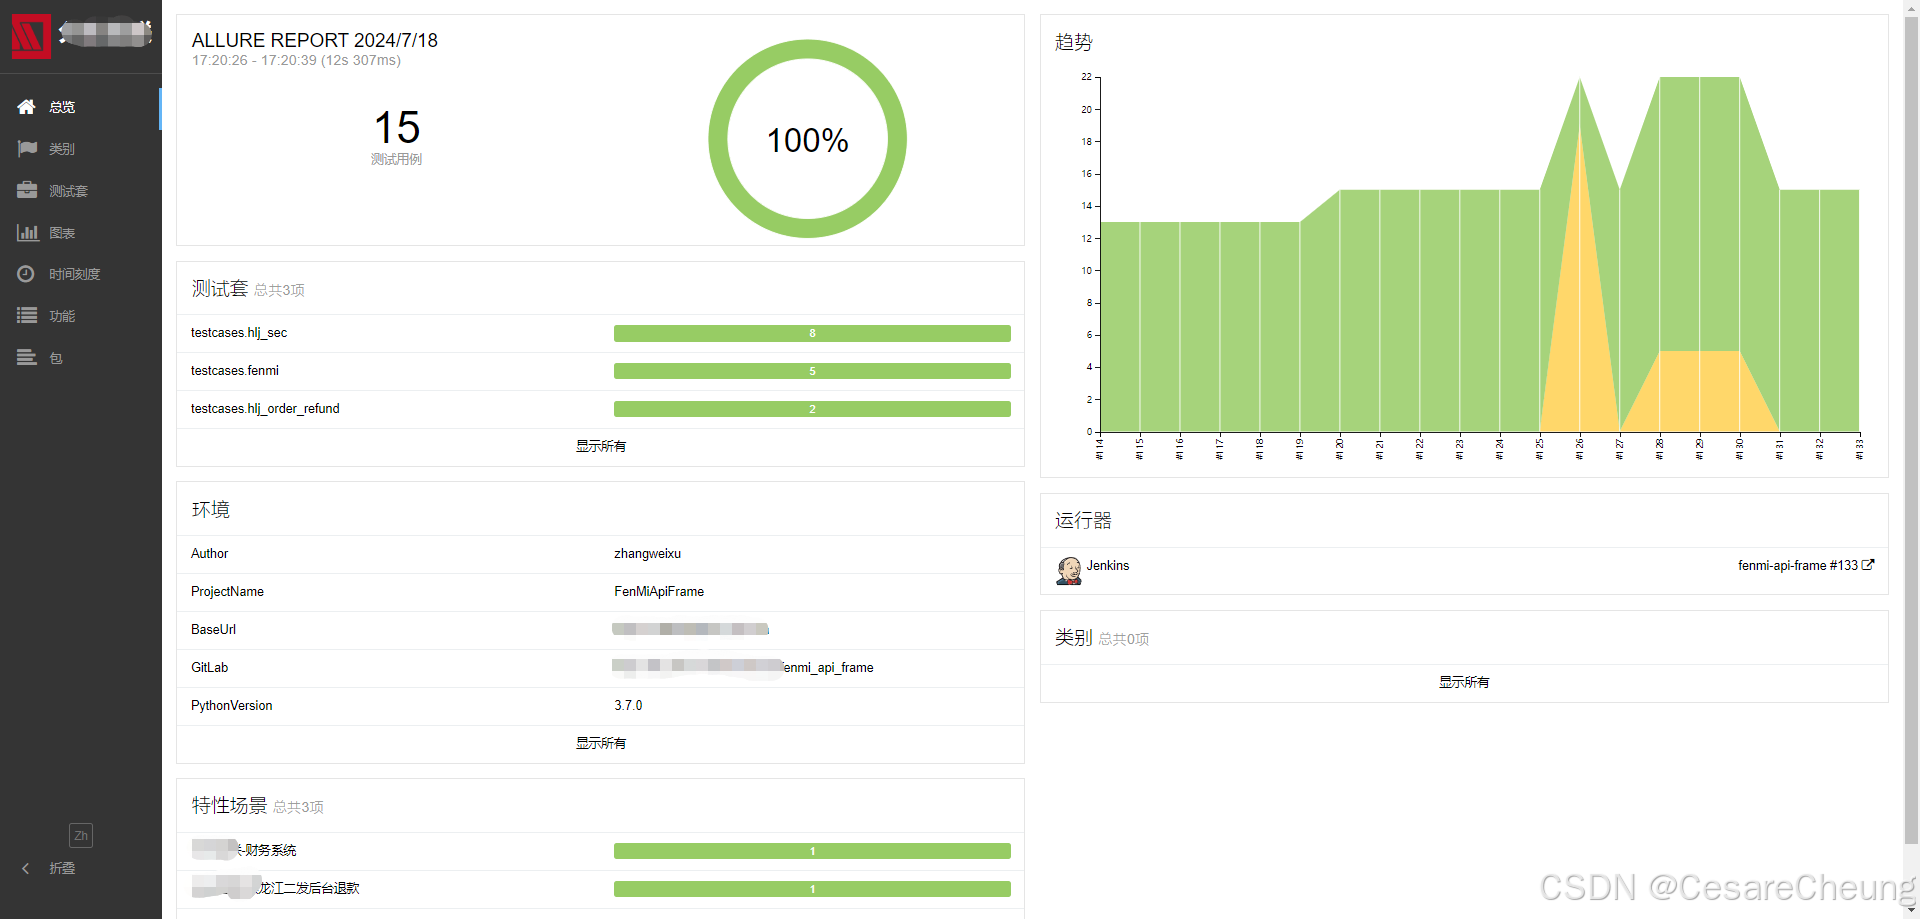This screenshot has width=1920, height=919.
Task: Click the Allure logo icon
Action: click(x=31, y=36)
